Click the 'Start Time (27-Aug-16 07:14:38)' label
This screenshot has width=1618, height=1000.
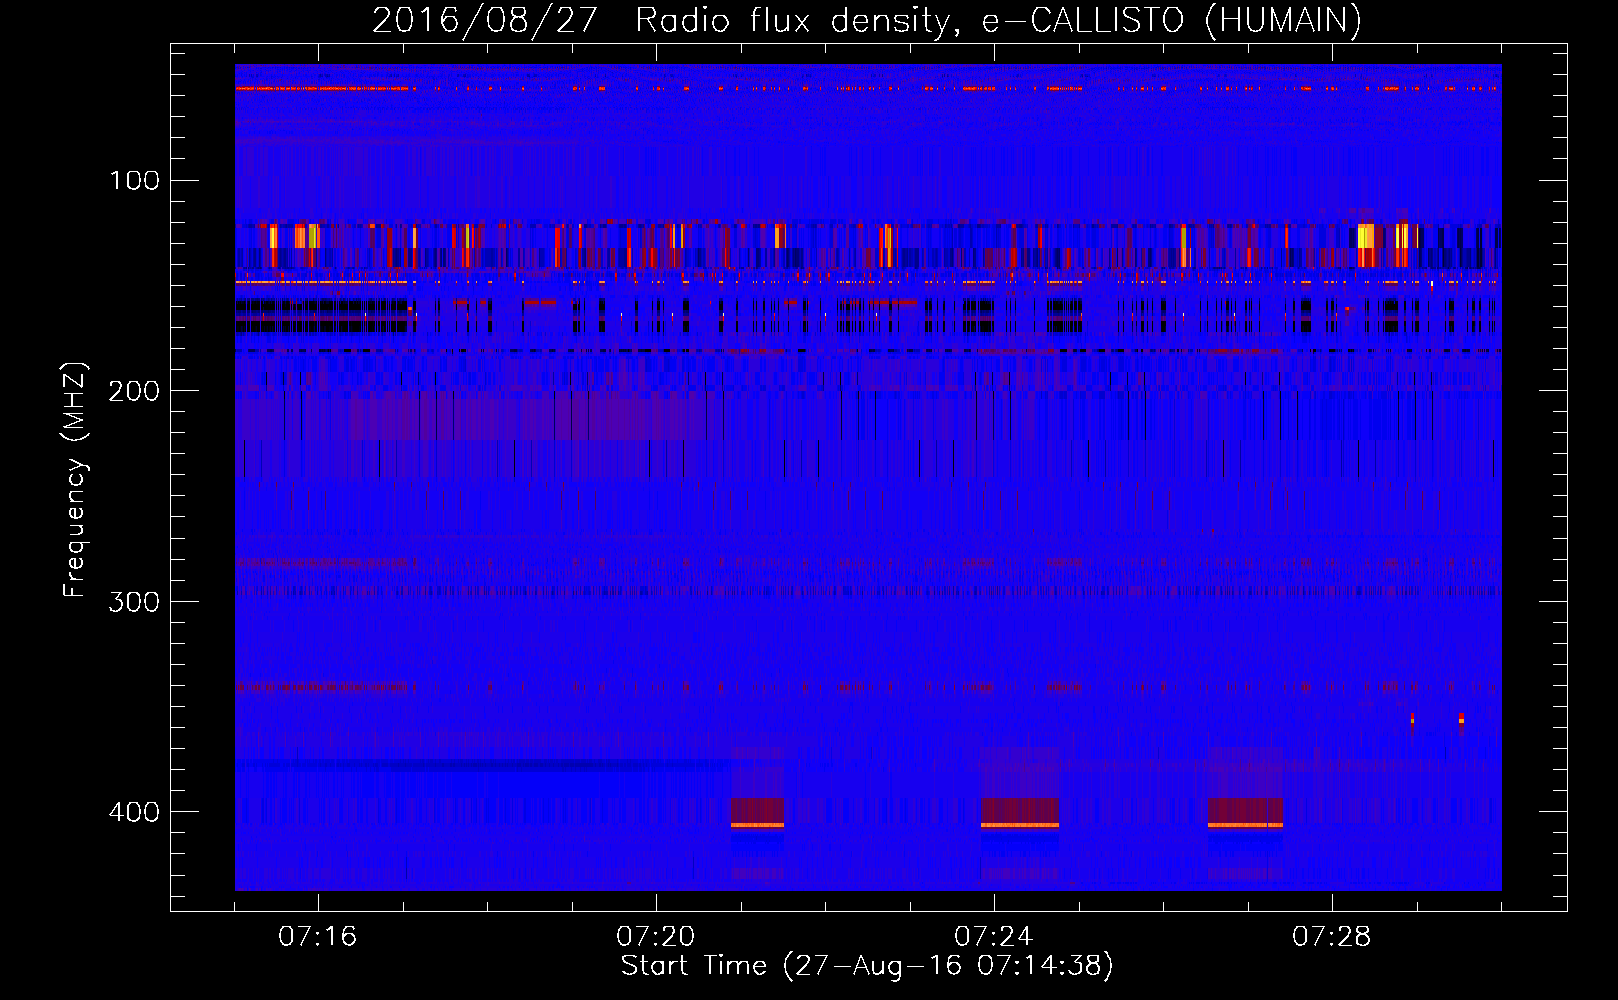click(x=867, y=966)
